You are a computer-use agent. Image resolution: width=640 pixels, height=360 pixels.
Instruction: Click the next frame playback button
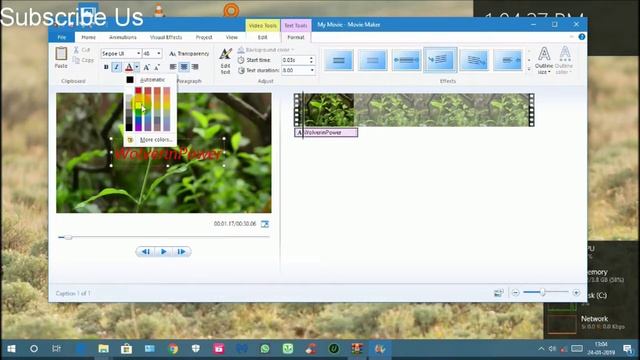[x=182, y=251]
